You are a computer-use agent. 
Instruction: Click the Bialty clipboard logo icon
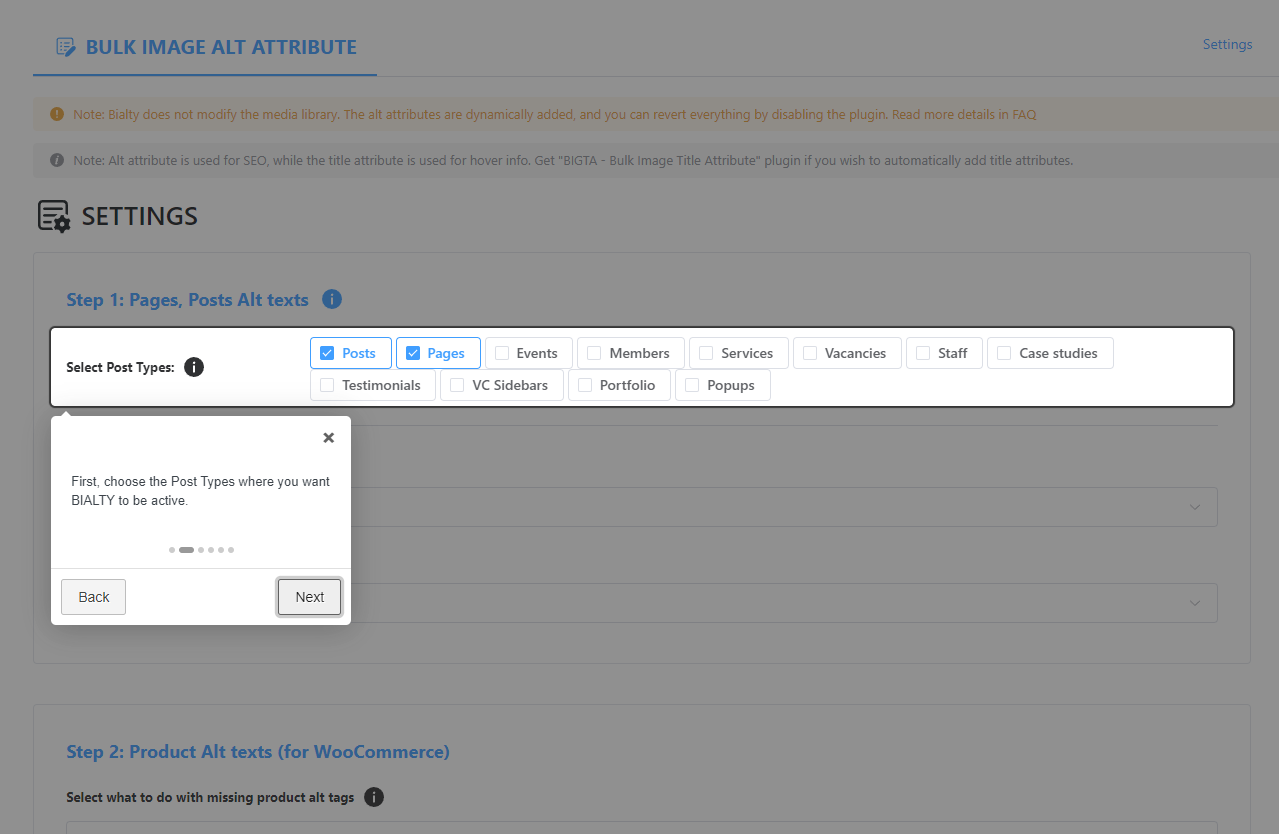click(65, 46)
